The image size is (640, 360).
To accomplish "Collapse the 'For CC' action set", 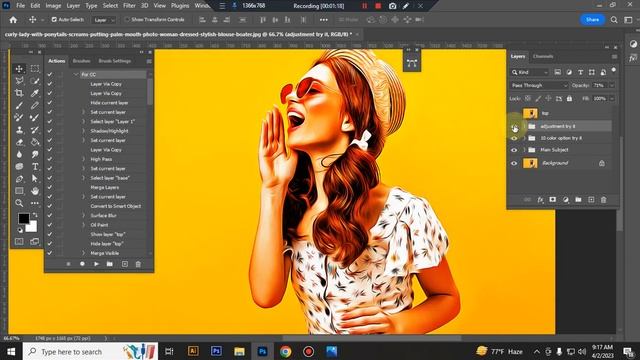I will tap(76, 74).
